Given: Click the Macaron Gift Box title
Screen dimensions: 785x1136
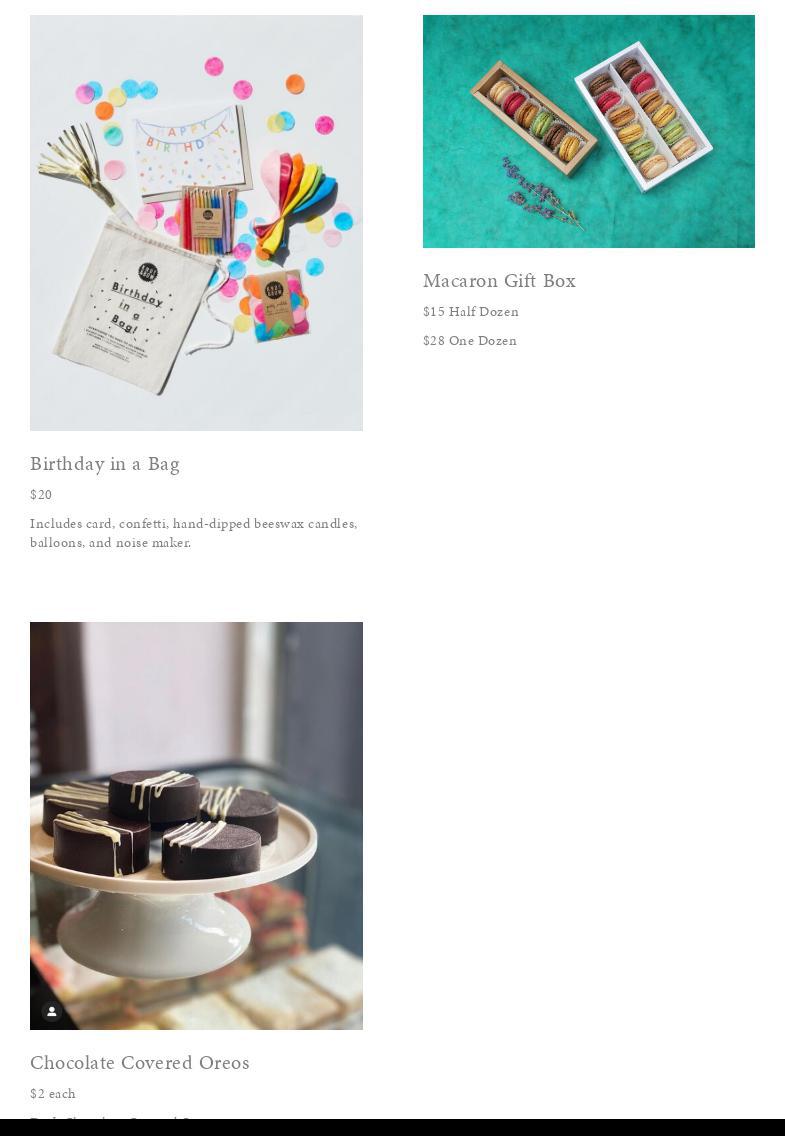Looking at the screenshot, I should [500, 280].
